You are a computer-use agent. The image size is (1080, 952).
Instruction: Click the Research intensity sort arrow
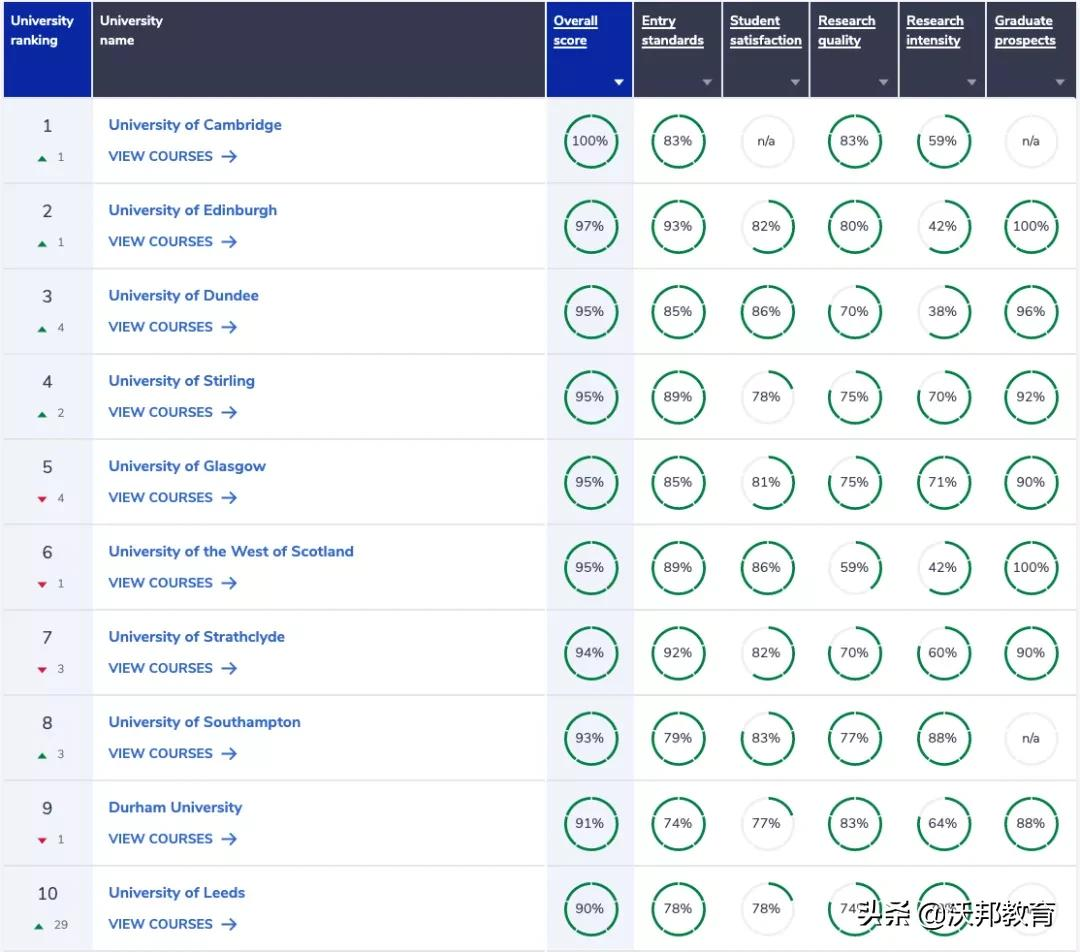click(971, 82)
